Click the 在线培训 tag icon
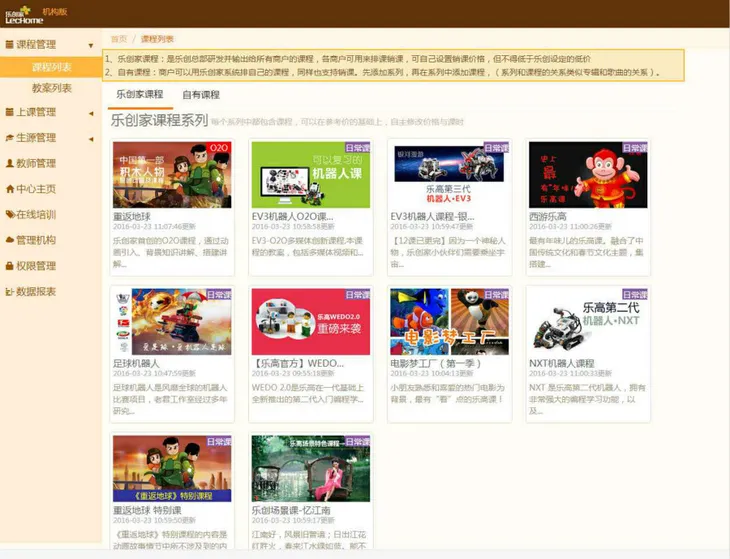730x559 pixels. (x=10, y=215)
